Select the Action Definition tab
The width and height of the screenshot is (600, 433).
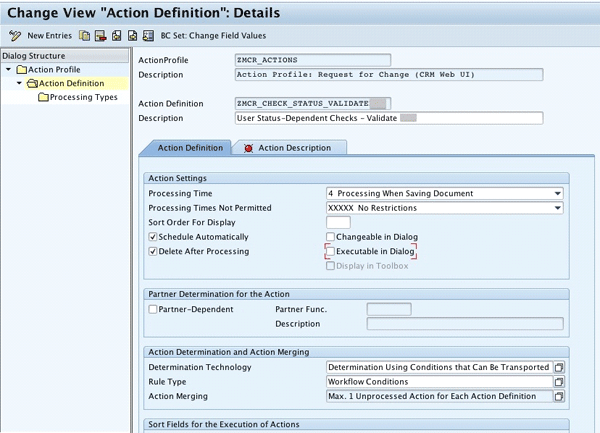tap(190, 148)
